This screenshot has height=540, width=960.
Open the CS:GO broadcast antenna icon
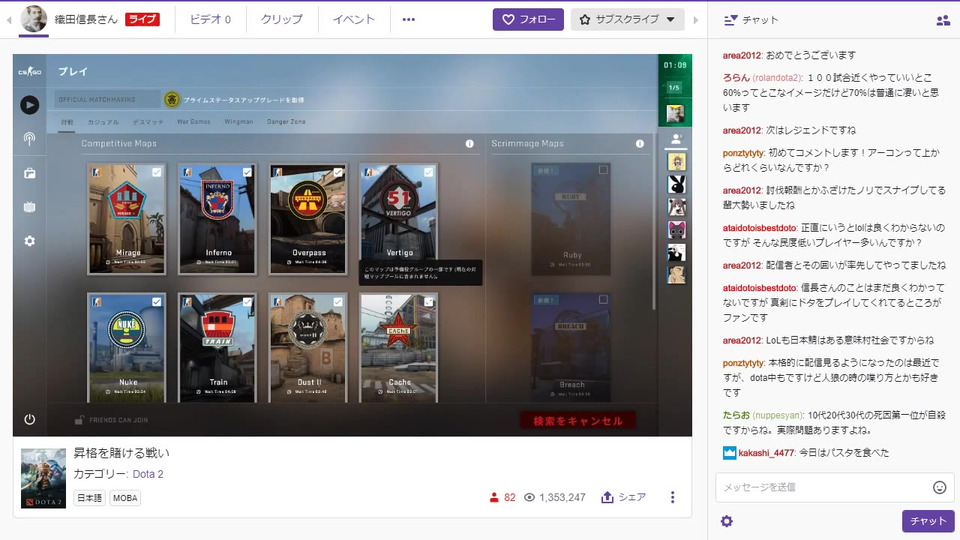pos(29,139)
